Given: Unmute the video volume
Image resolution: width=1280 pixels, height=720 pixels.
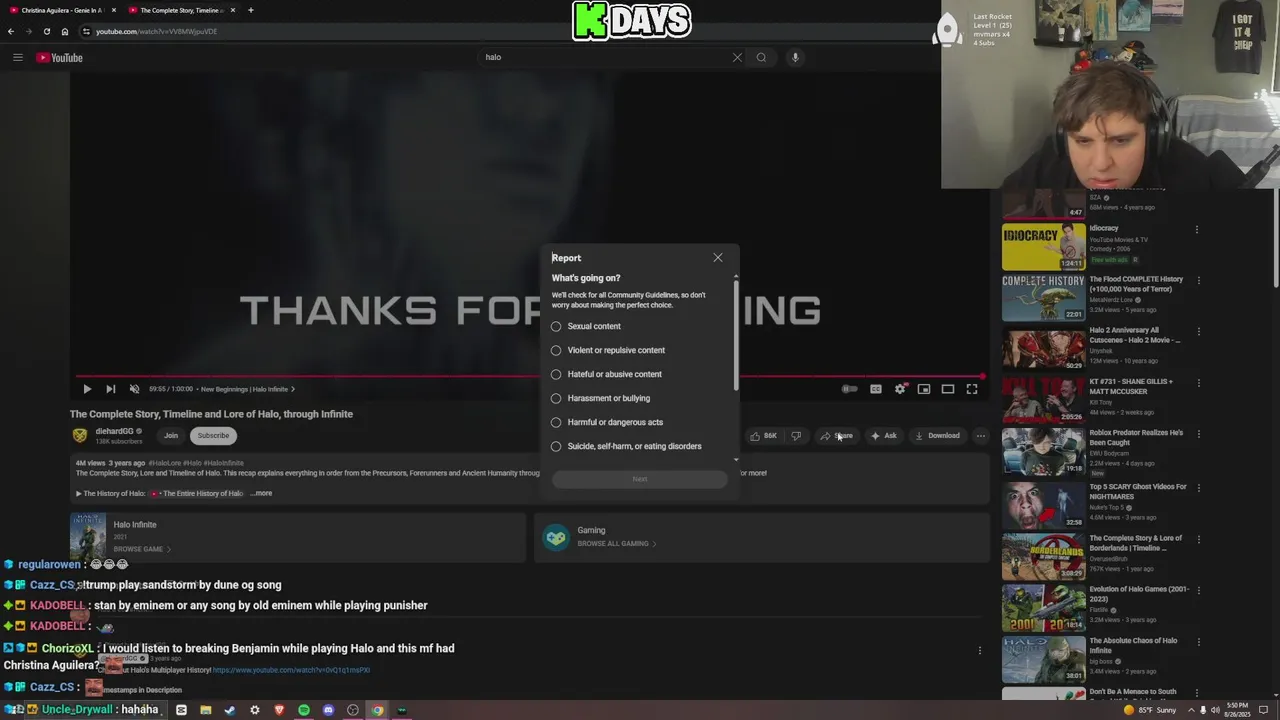Looking at the screenshot, I should coord(134,389).
